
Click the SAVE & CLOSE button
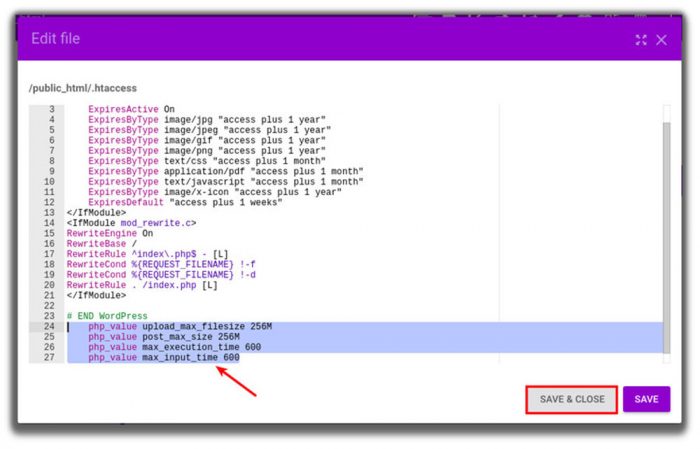(571, 399)
